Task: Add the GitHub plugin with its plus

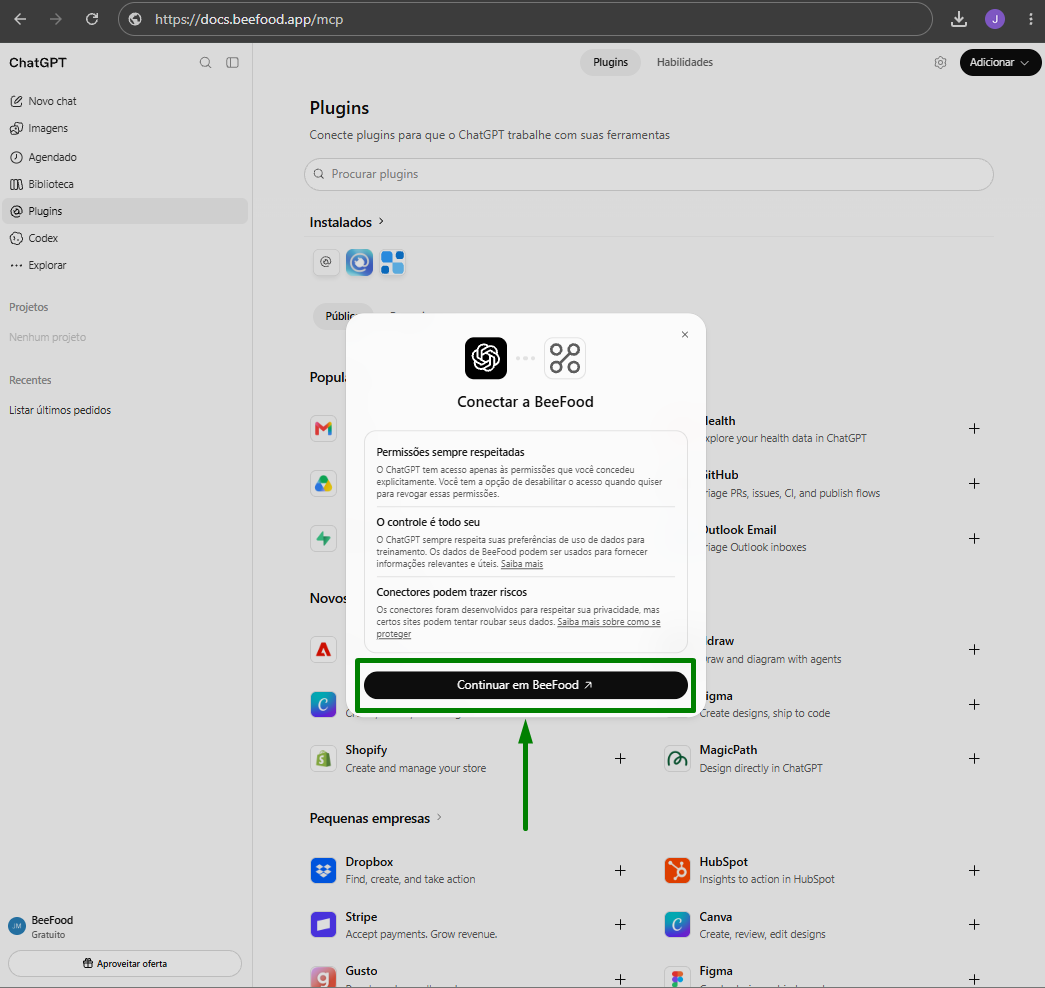Action: 974,483
